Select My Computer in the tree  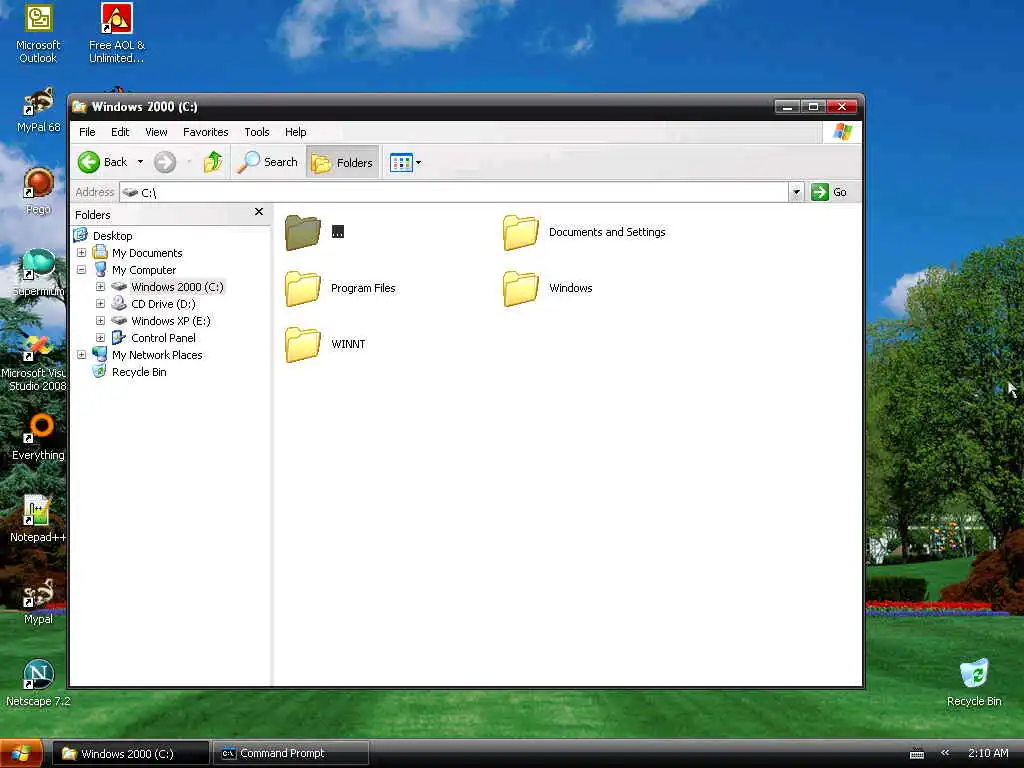coord(144,270)
